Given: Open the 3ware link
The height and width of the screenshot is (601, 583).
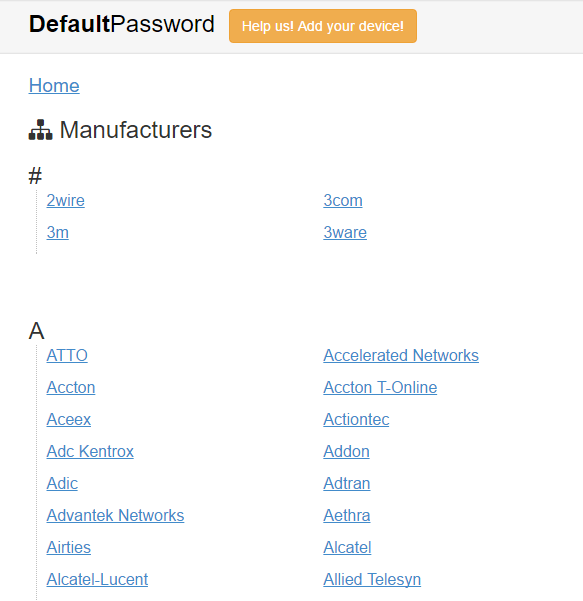Looking at the screenshot, I should pos(345,232).
